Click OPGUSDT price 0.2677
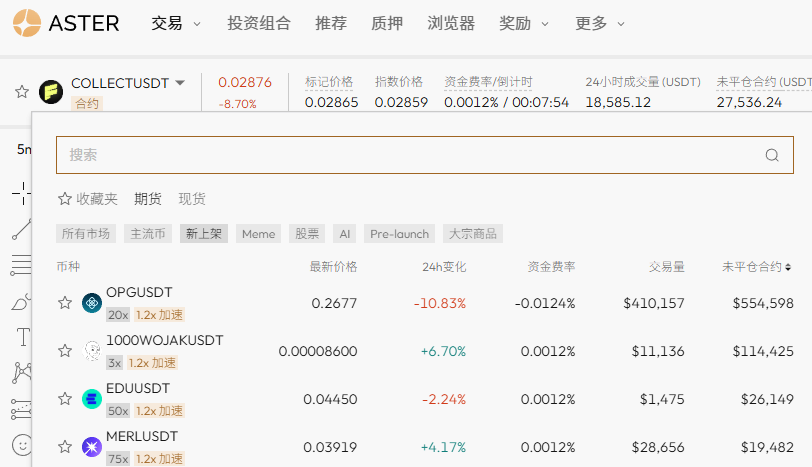Viewport: 812px width, 467px height. pyautogui.click(x=334, y=303)
